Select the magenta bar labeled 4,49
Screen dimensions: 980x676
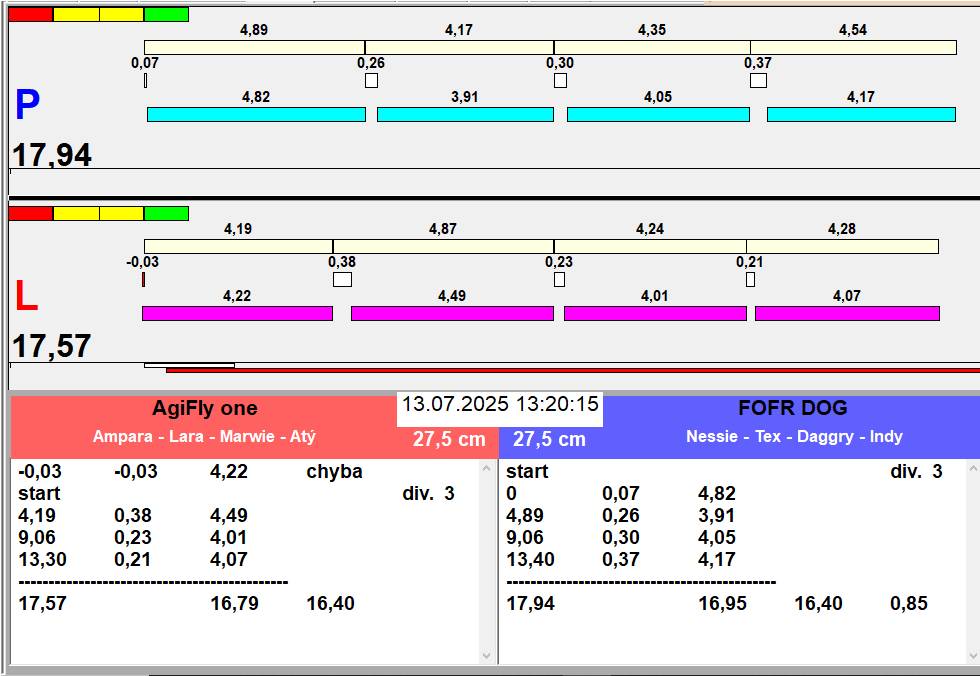452,313
